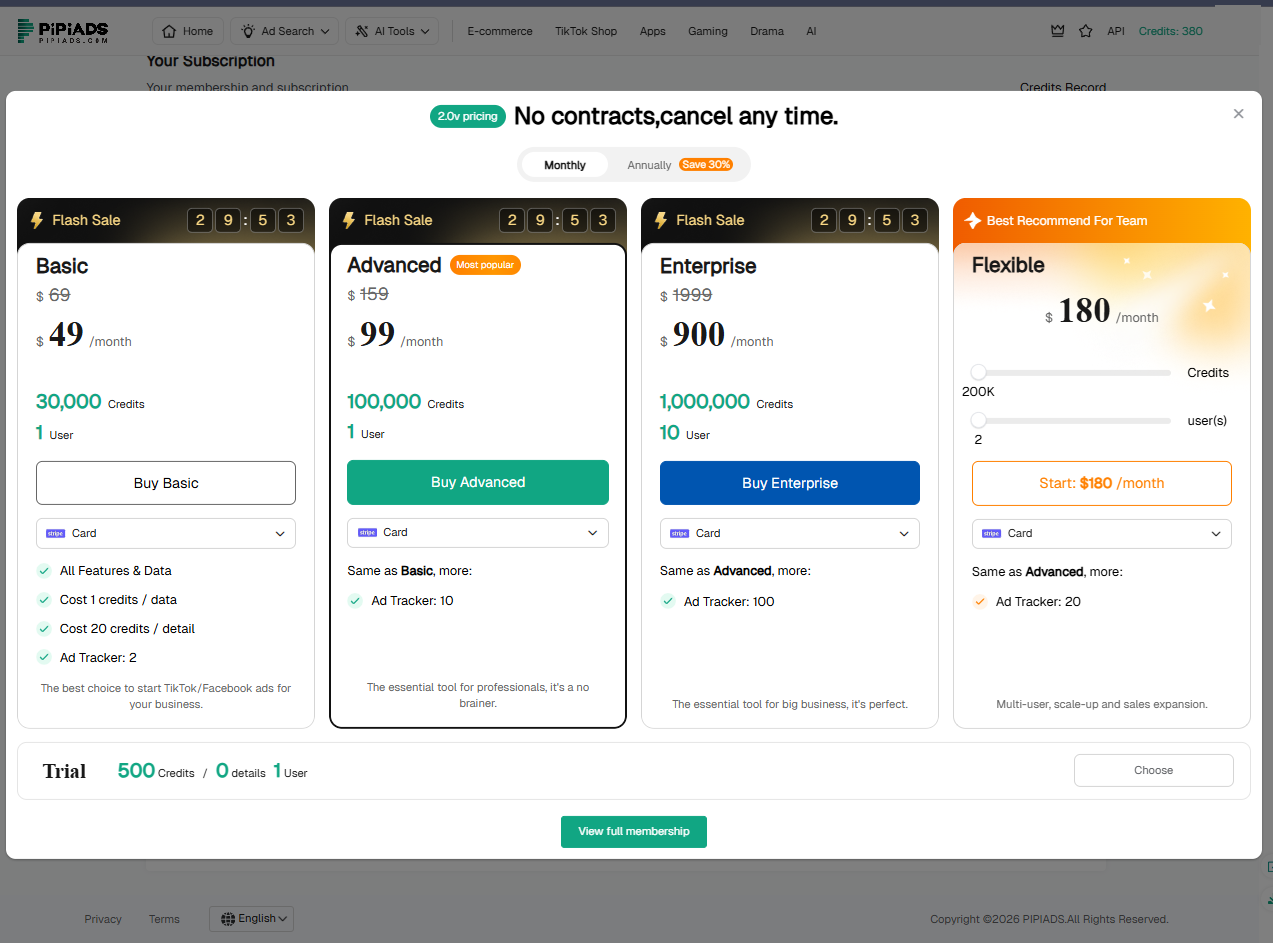Image resolution: width=1273 pixels, height=943 pixels.
Task: Go to the Home menu item
Action: [188, 31]
